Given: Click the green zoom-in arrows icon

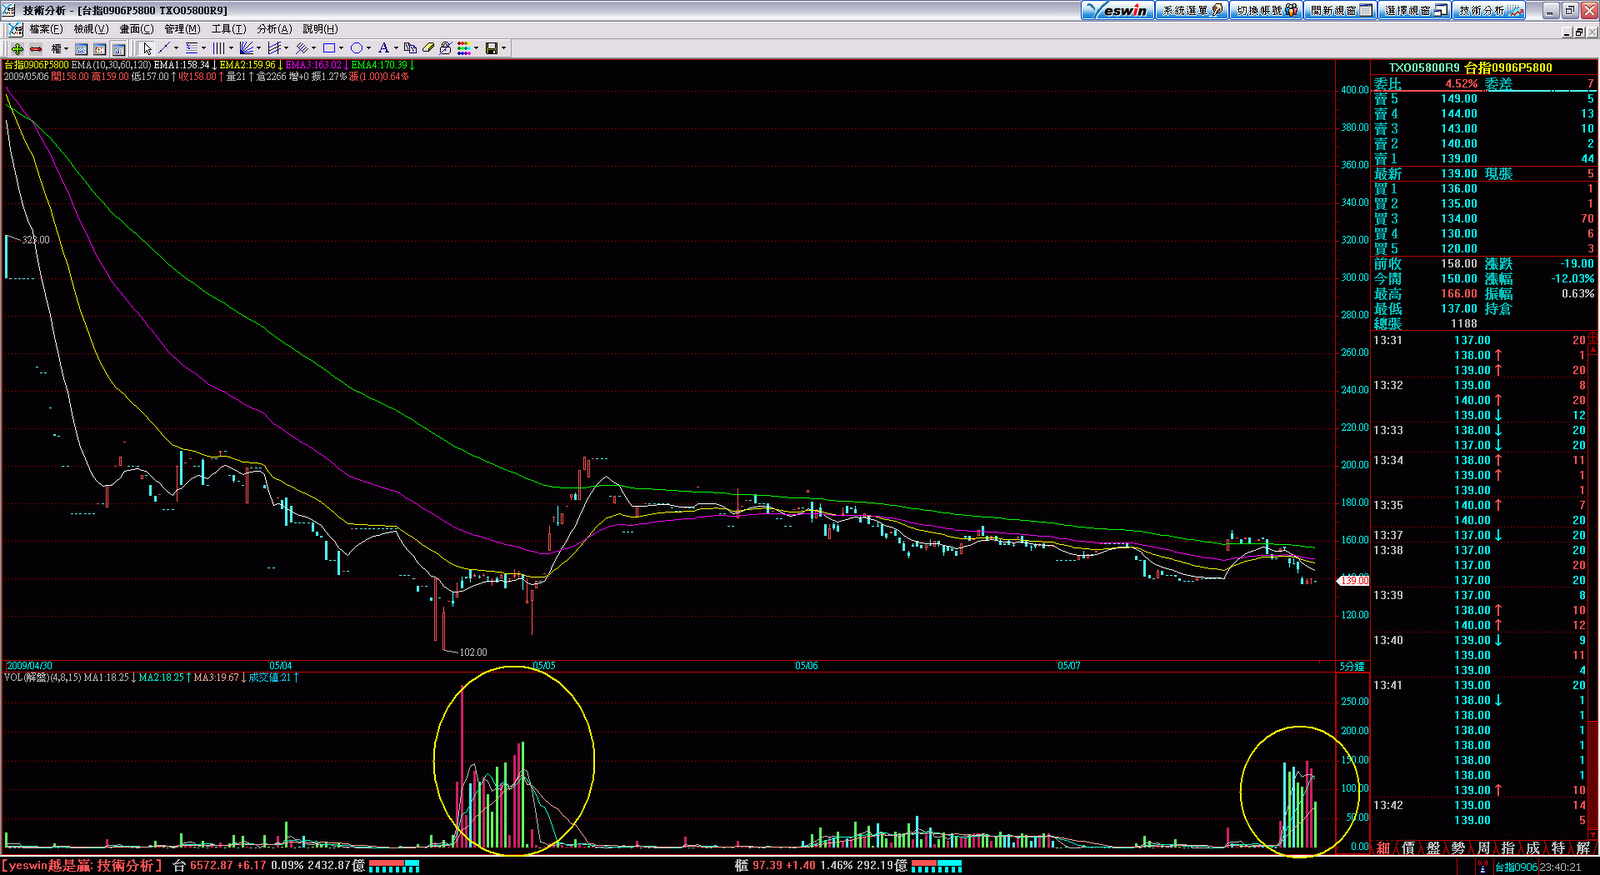Looking at the screenshot, I should (17, 48).
